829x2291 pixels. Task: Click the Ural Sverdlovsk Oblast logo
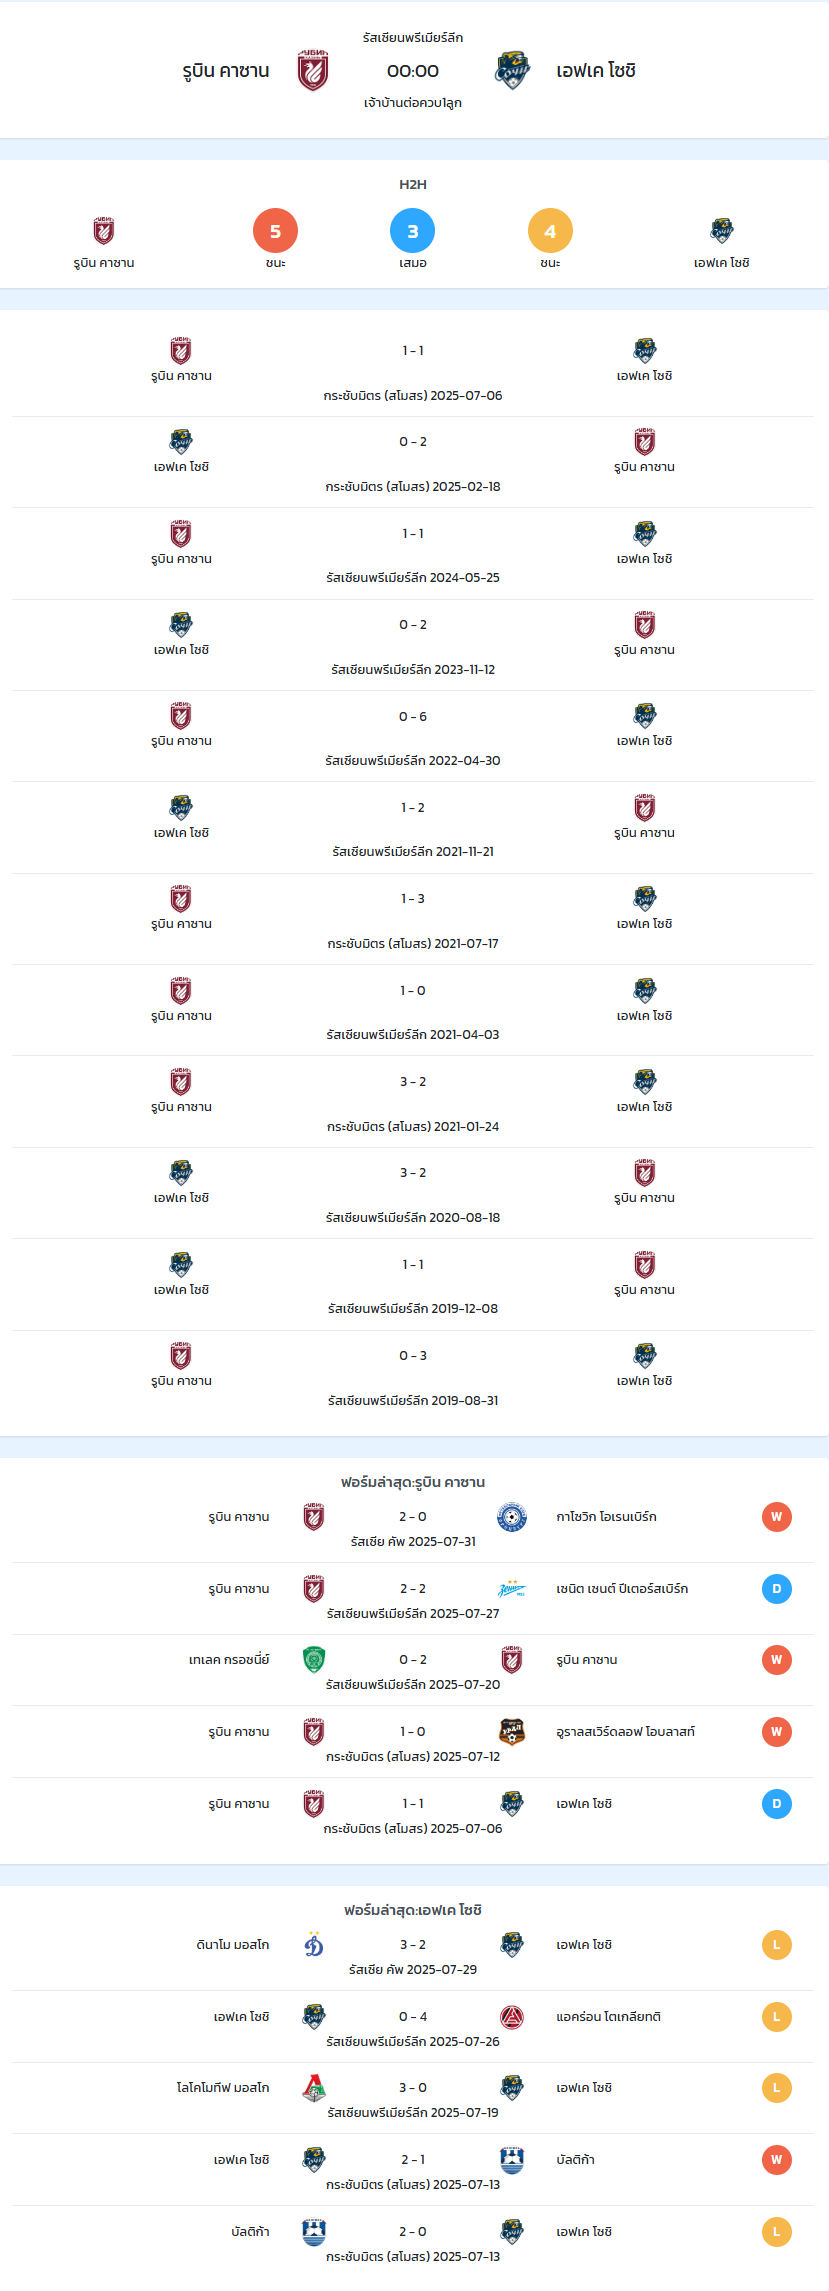pyautogui.click(x=512, y=1732)
